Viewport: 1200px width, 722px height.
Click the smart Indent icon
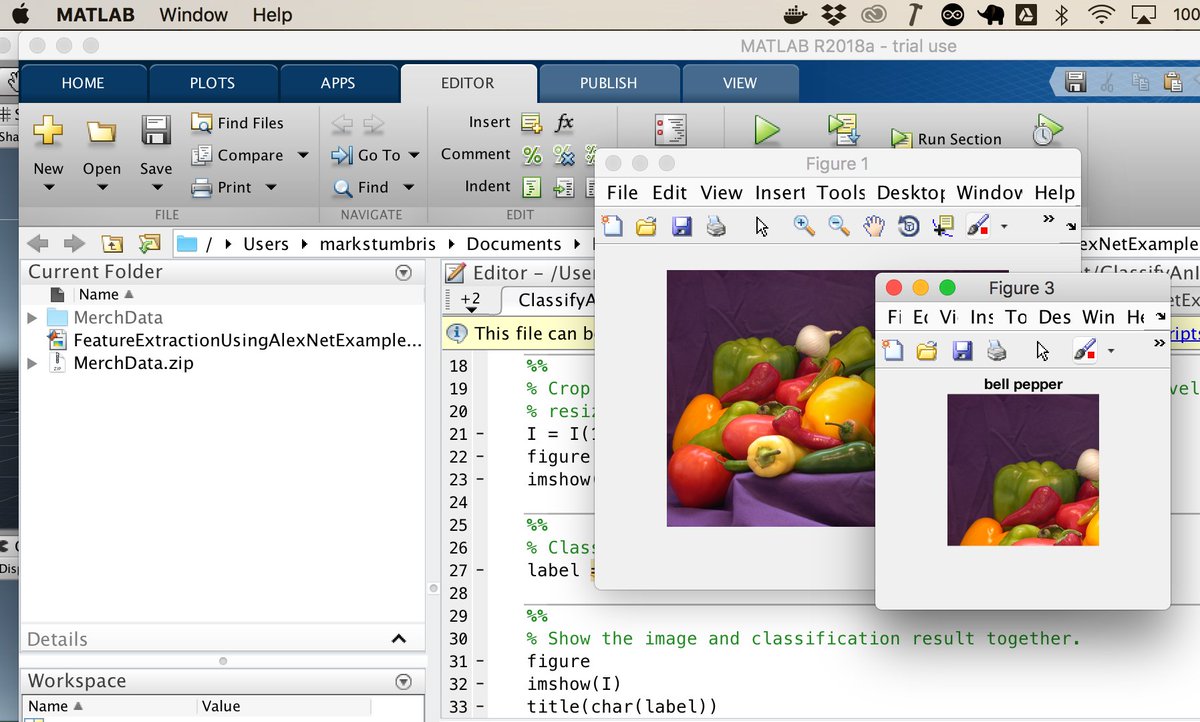coord(532,187)
